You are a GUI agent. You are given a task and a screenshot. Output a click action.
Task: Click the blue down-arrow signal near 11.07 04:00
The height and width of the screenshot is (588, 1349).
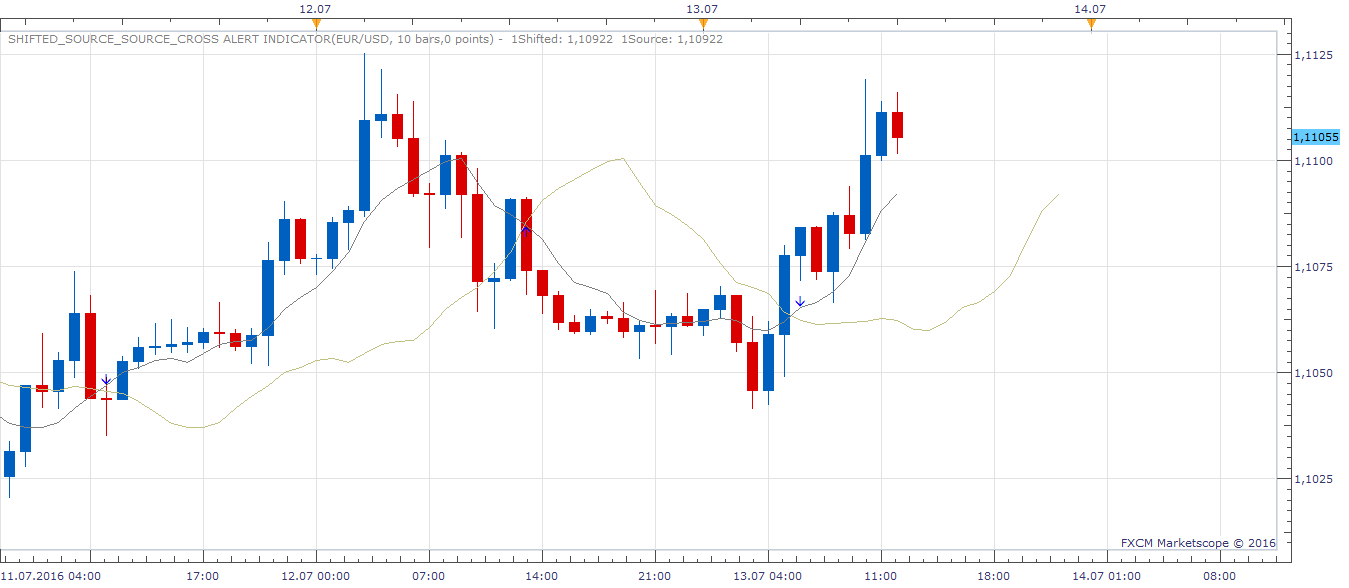coord(106,379)
